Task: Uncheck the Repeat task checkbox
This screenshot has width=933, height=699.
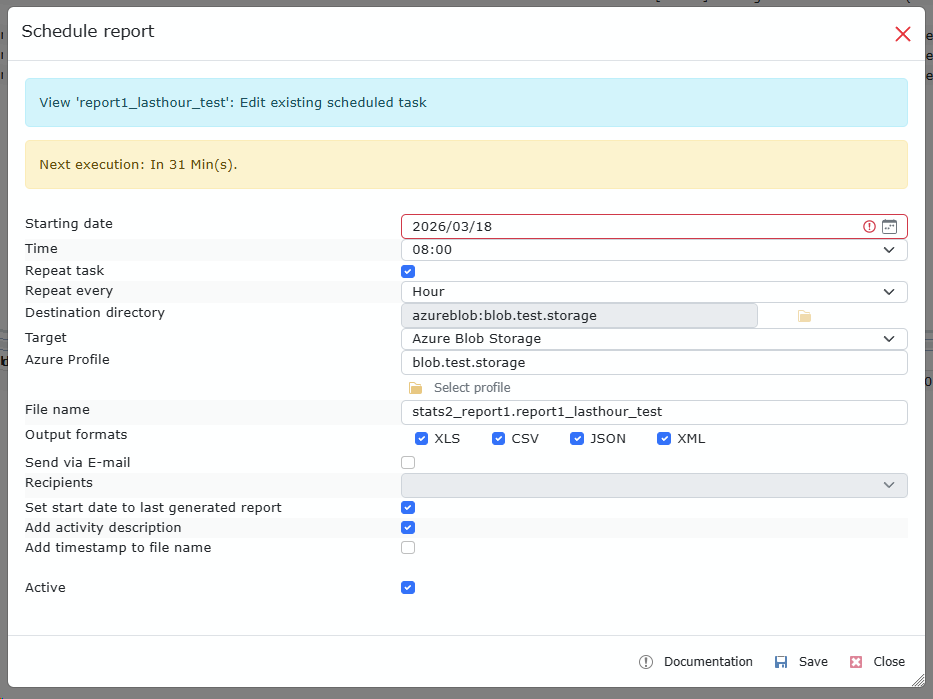Action: click(x=408, y=271)
